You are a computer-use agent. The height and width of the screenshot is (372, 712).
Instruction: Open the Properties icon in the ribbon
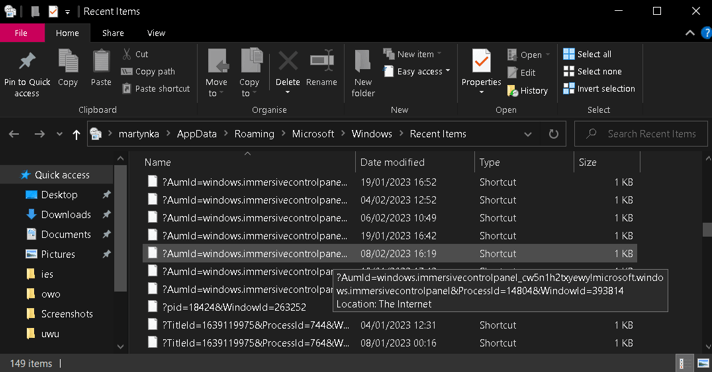click(481, 61)
